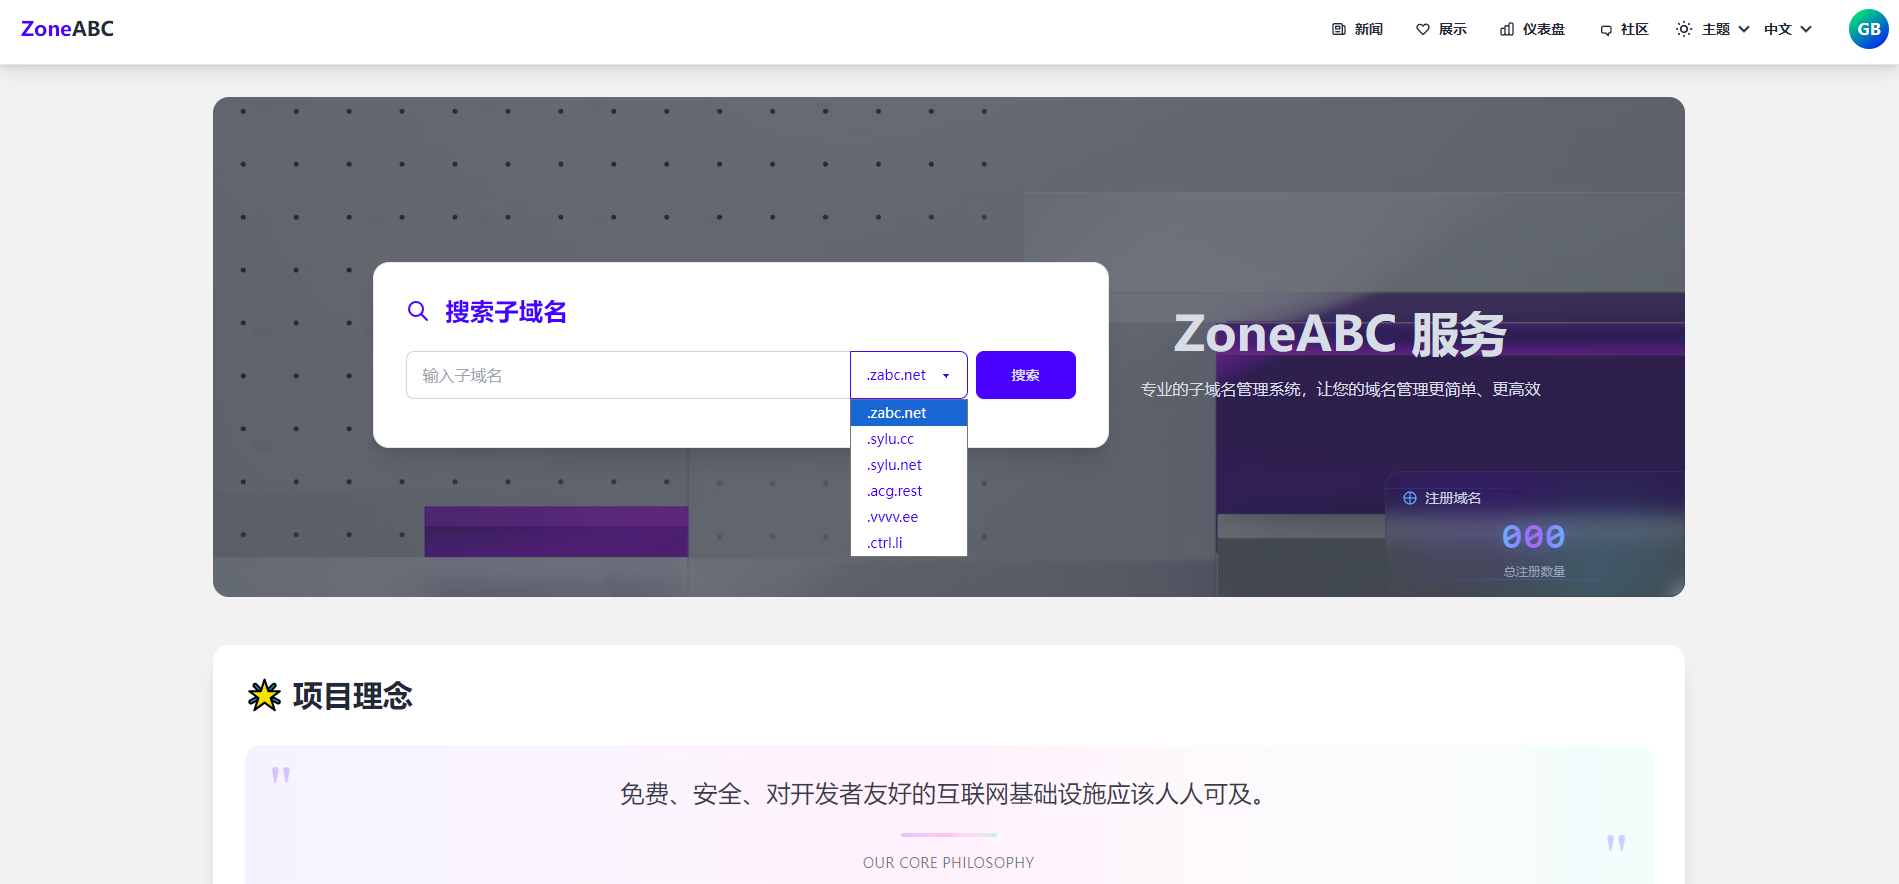Click the chat bubble icon for 社区
Screen dimensions: 1899x884
pyautogui.click(x=1606, y=30)
